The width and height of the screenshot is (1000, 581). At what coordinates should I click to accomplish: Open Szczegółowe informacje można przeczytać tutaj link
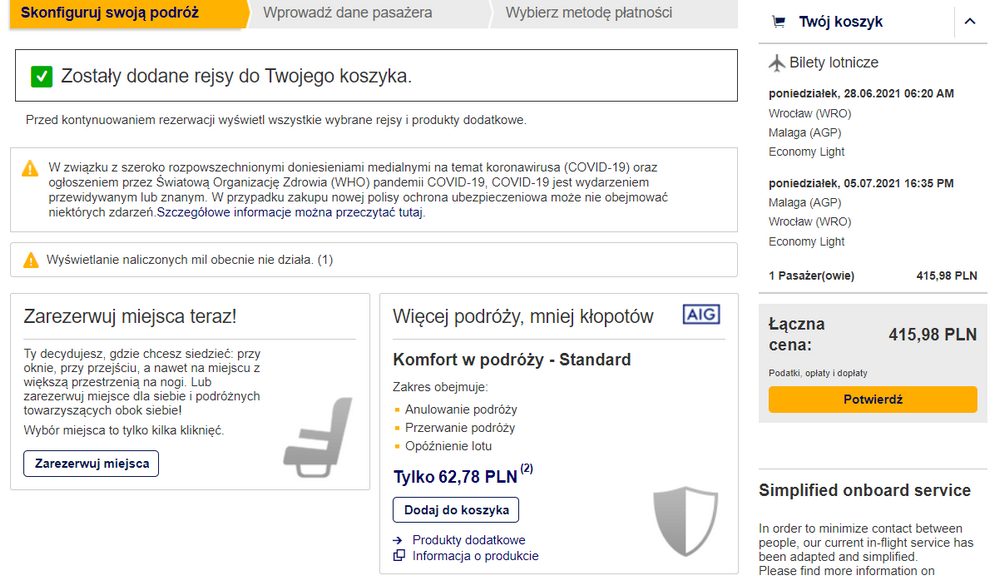[x=290, y=212]
